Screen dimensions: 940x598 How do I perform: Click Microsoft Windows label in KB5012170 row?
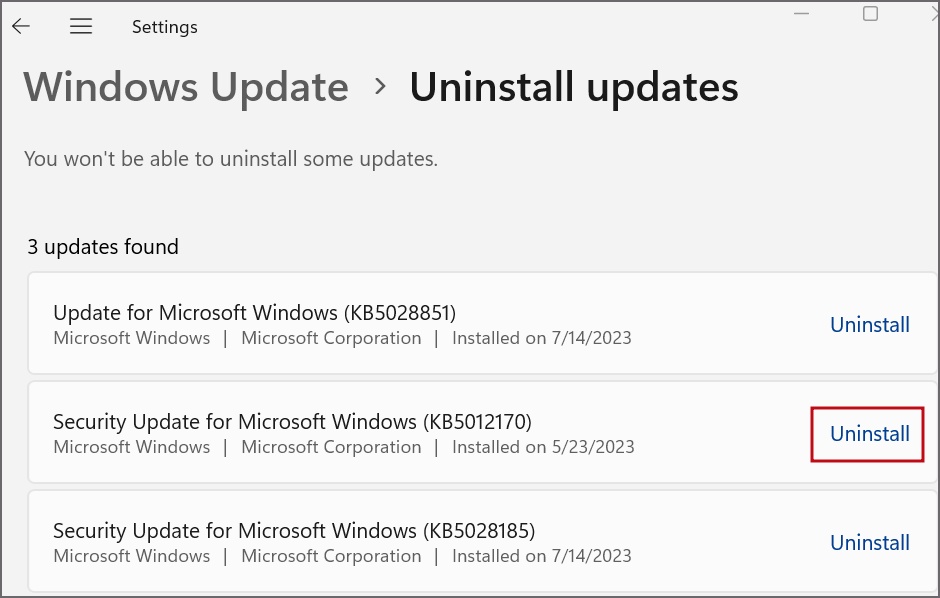[132, 447]
